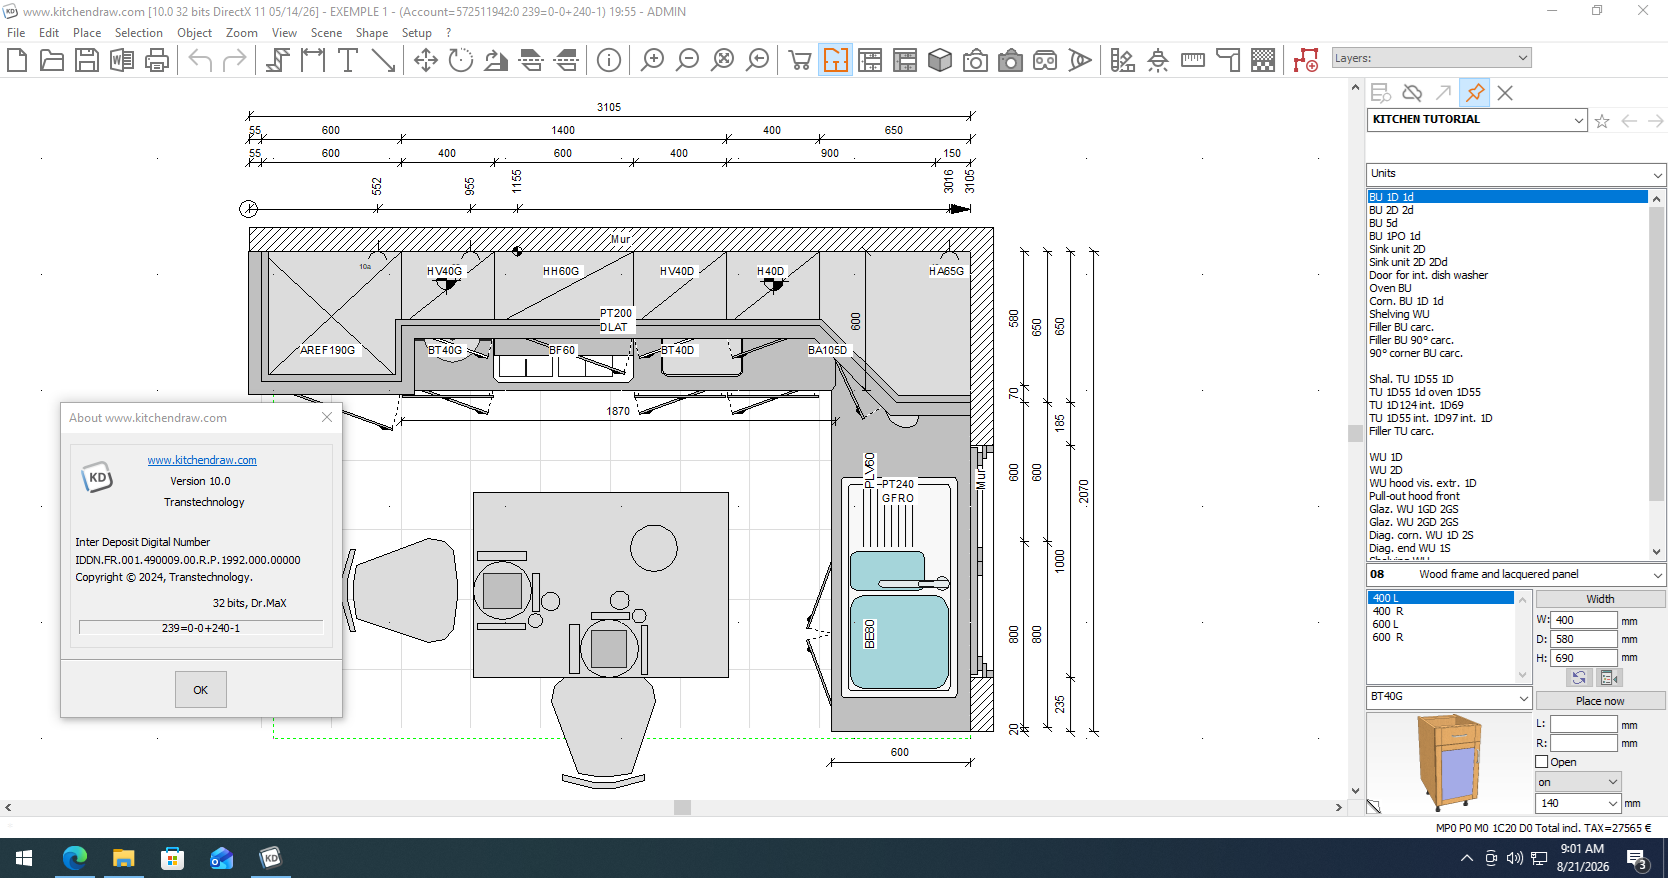Viewport: 1668px width, 878px height.
Task: Save the scene with floppy icon
Action: point(87,60)
